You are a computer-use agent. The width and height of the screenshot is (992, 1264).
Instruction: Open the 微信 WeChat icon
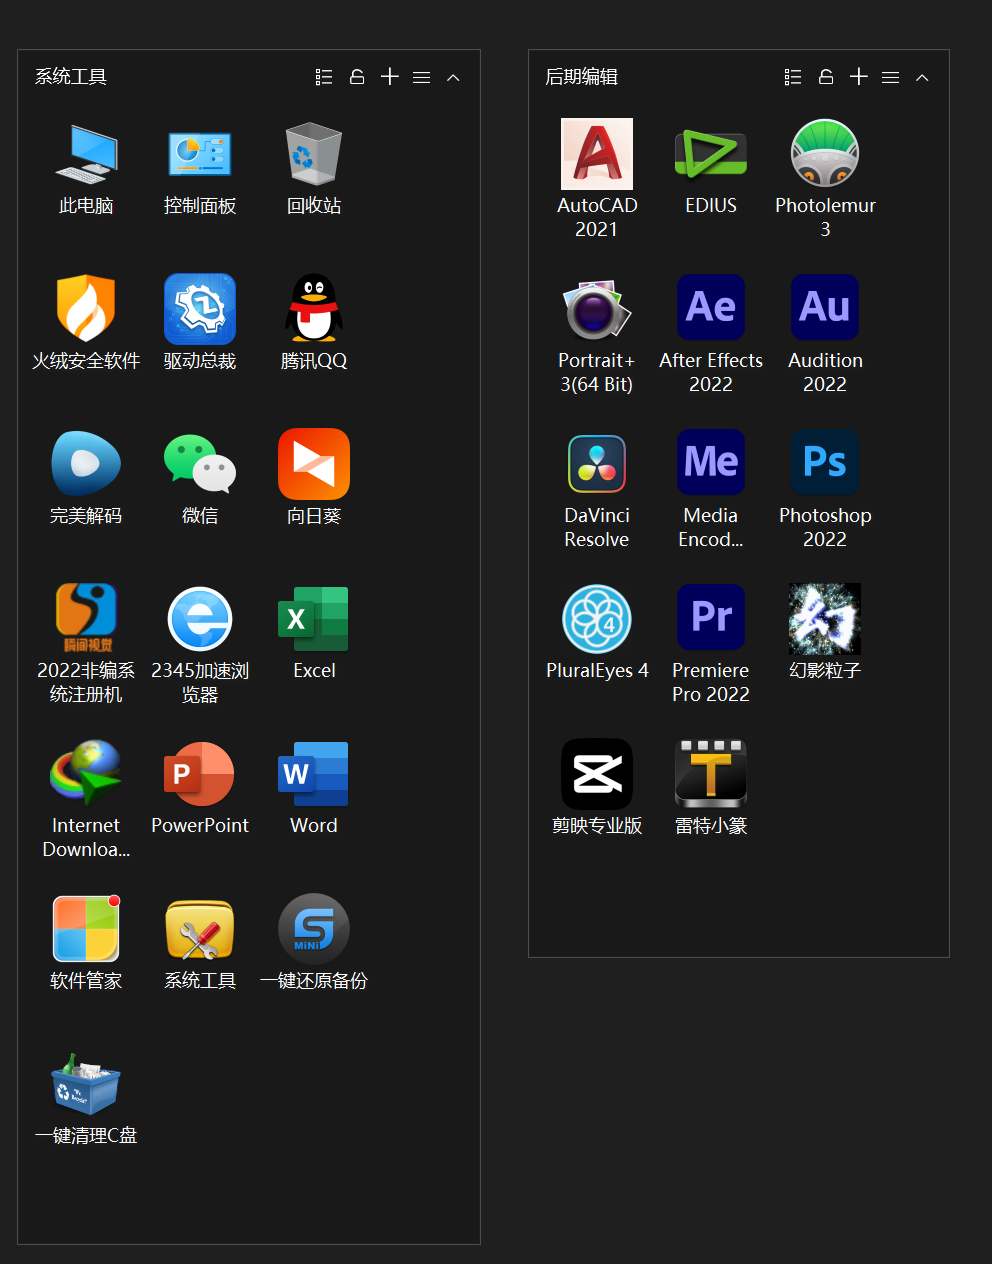pyautogui.click(x=200, y=464)
